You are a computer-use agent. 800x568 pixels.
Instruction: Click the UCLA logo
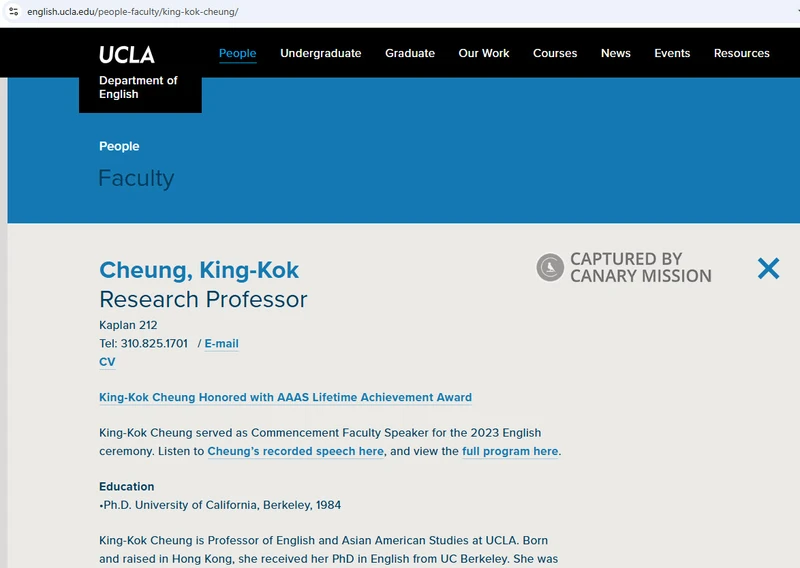tap(127, 55)
